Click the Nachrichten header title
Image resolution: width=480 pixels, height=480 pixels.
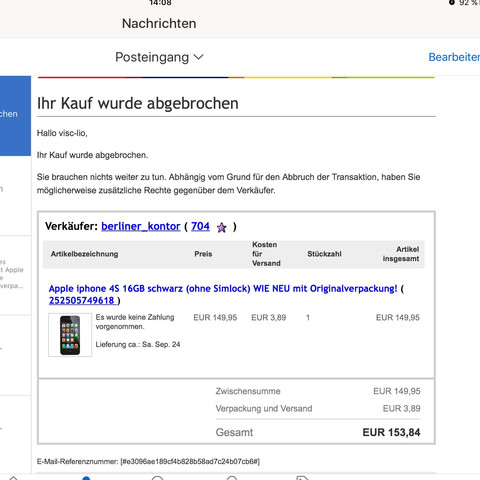click(159, 24)
